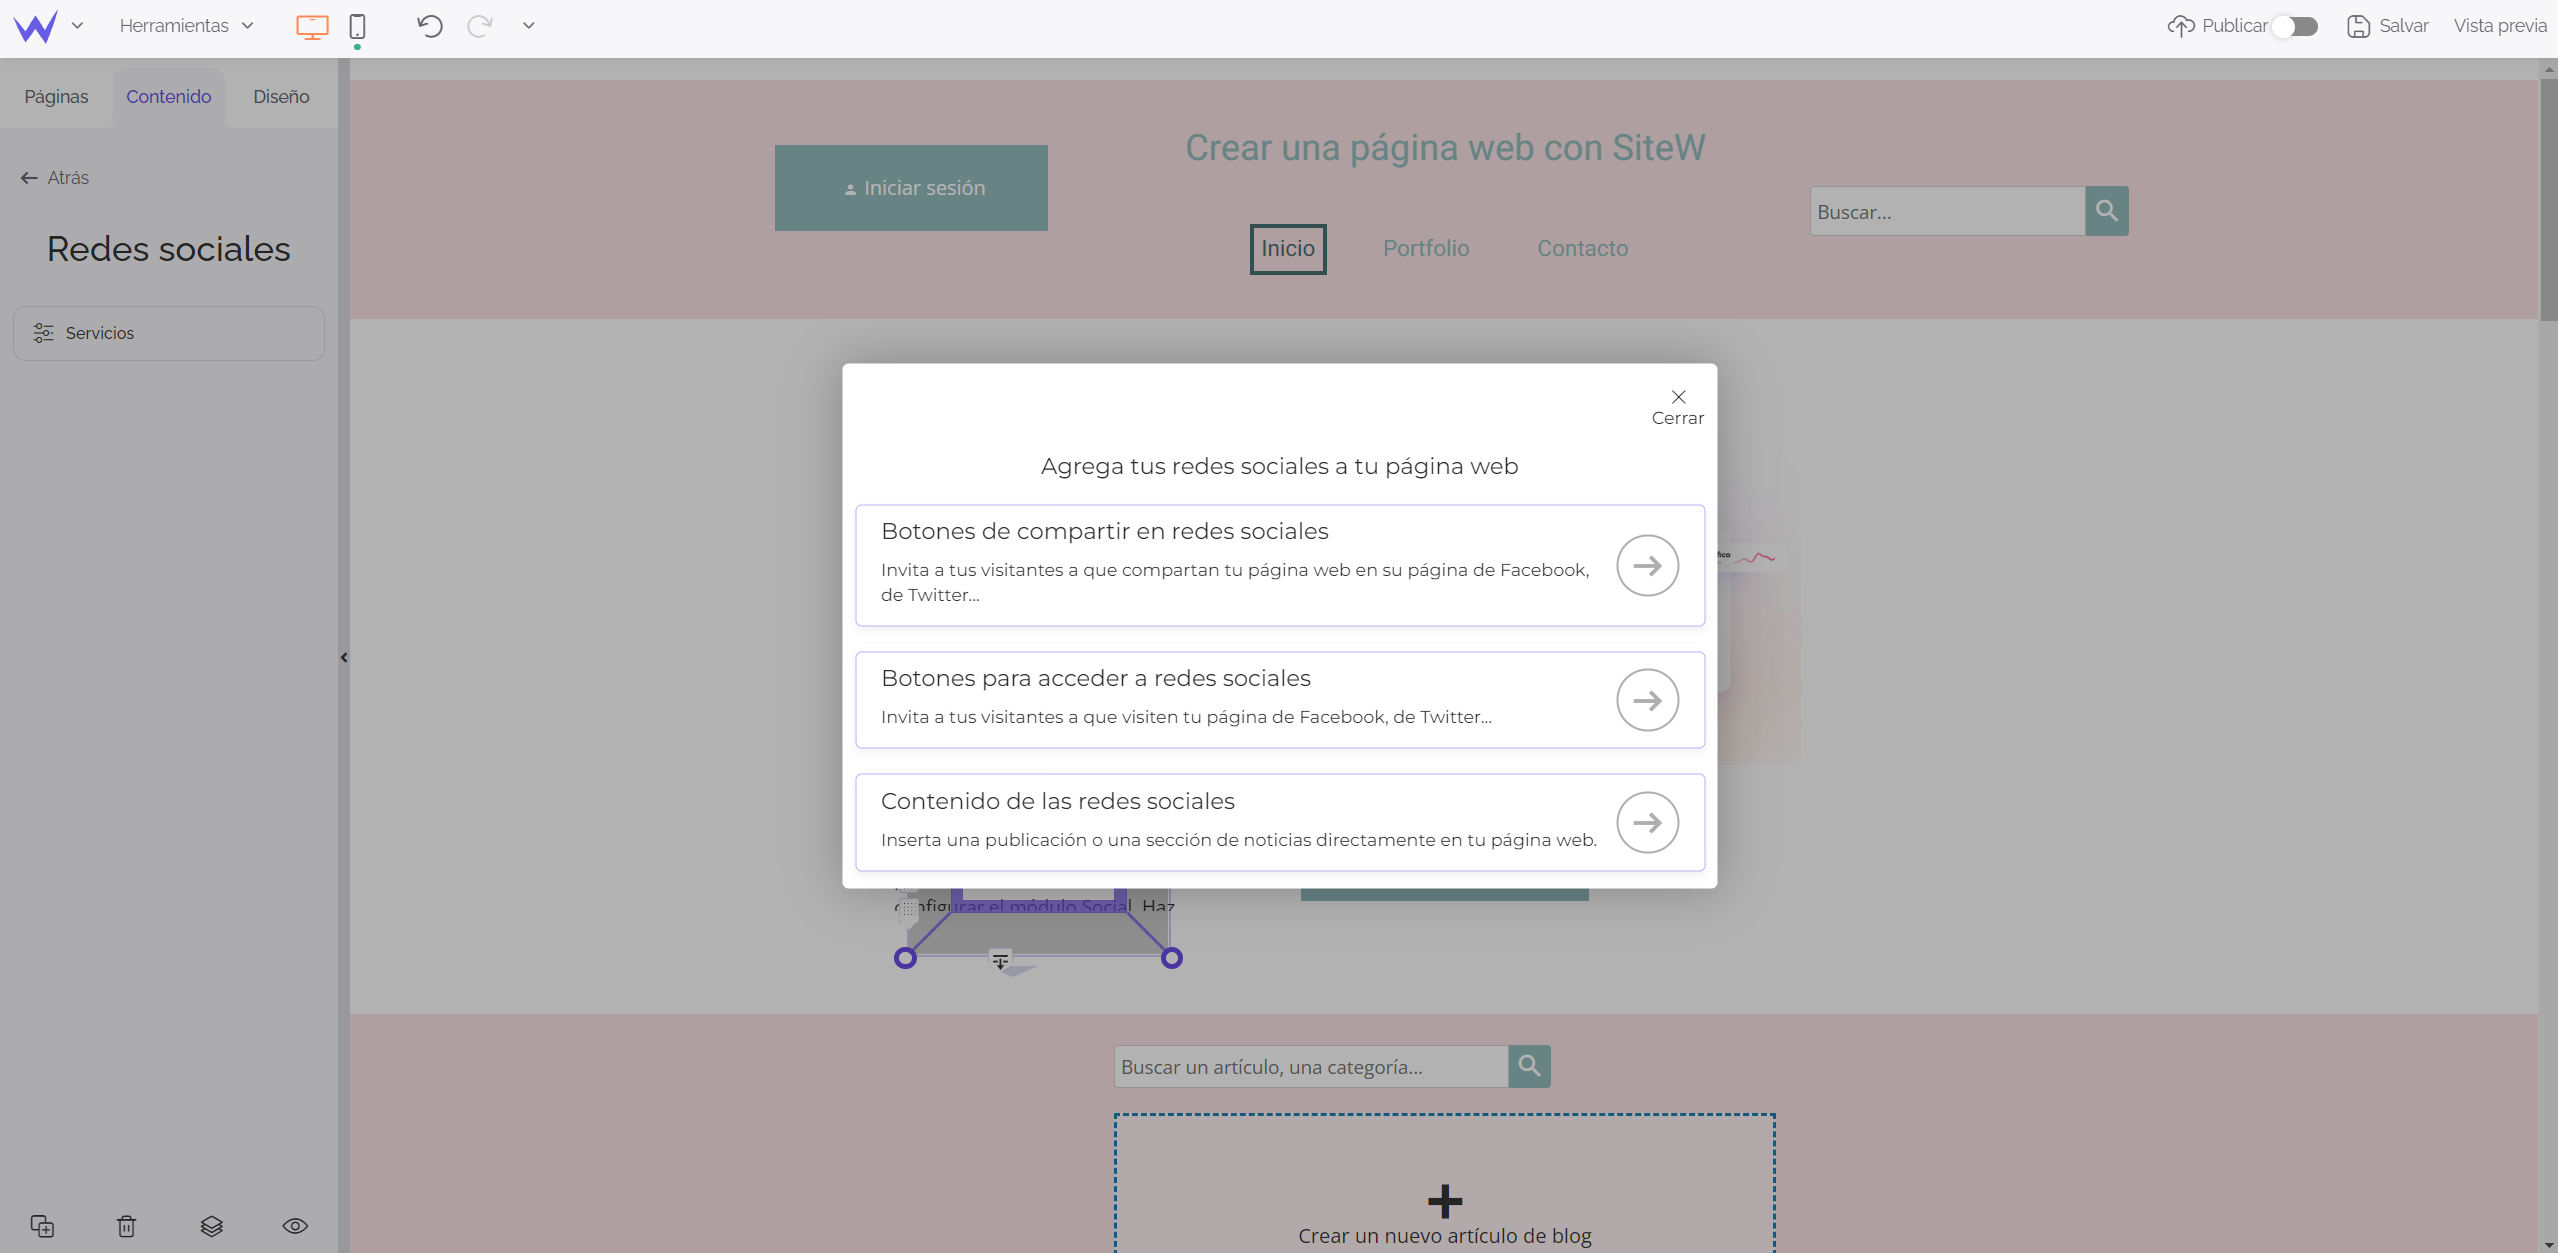The height and width of the screenshot is (1253, 2558).
Task: Close the dialog with Cerrar
Action: (x=1678, y=406)
